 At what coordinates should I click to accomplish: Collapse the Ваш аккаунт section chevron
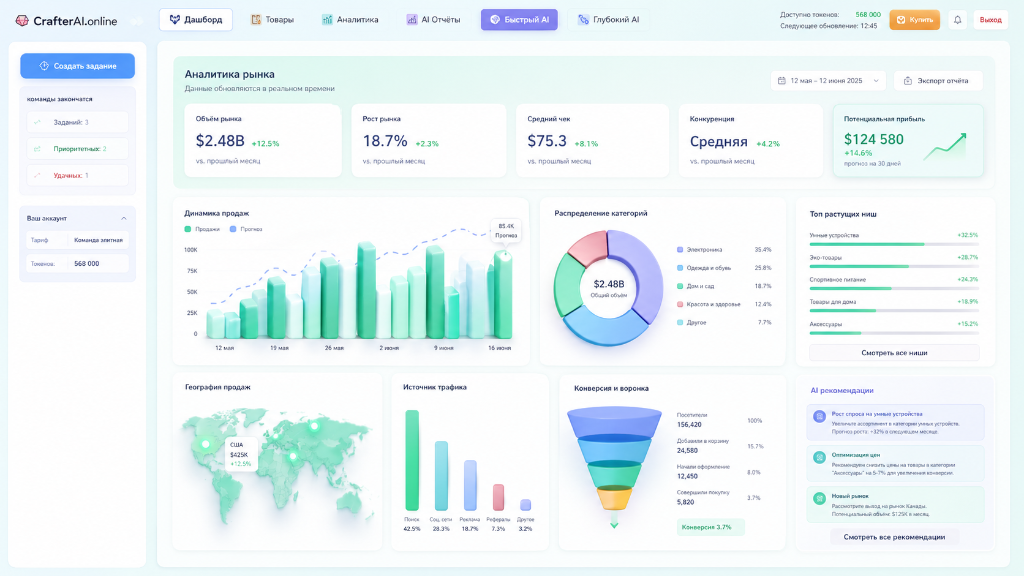click(x=123, y=218)
